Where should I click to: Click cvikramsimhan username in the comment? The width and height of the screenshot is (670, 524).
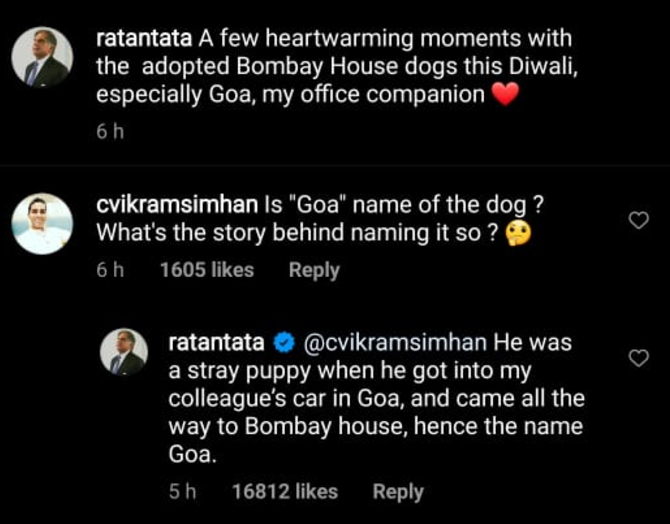pyautogui.click(x=175, y=205)
